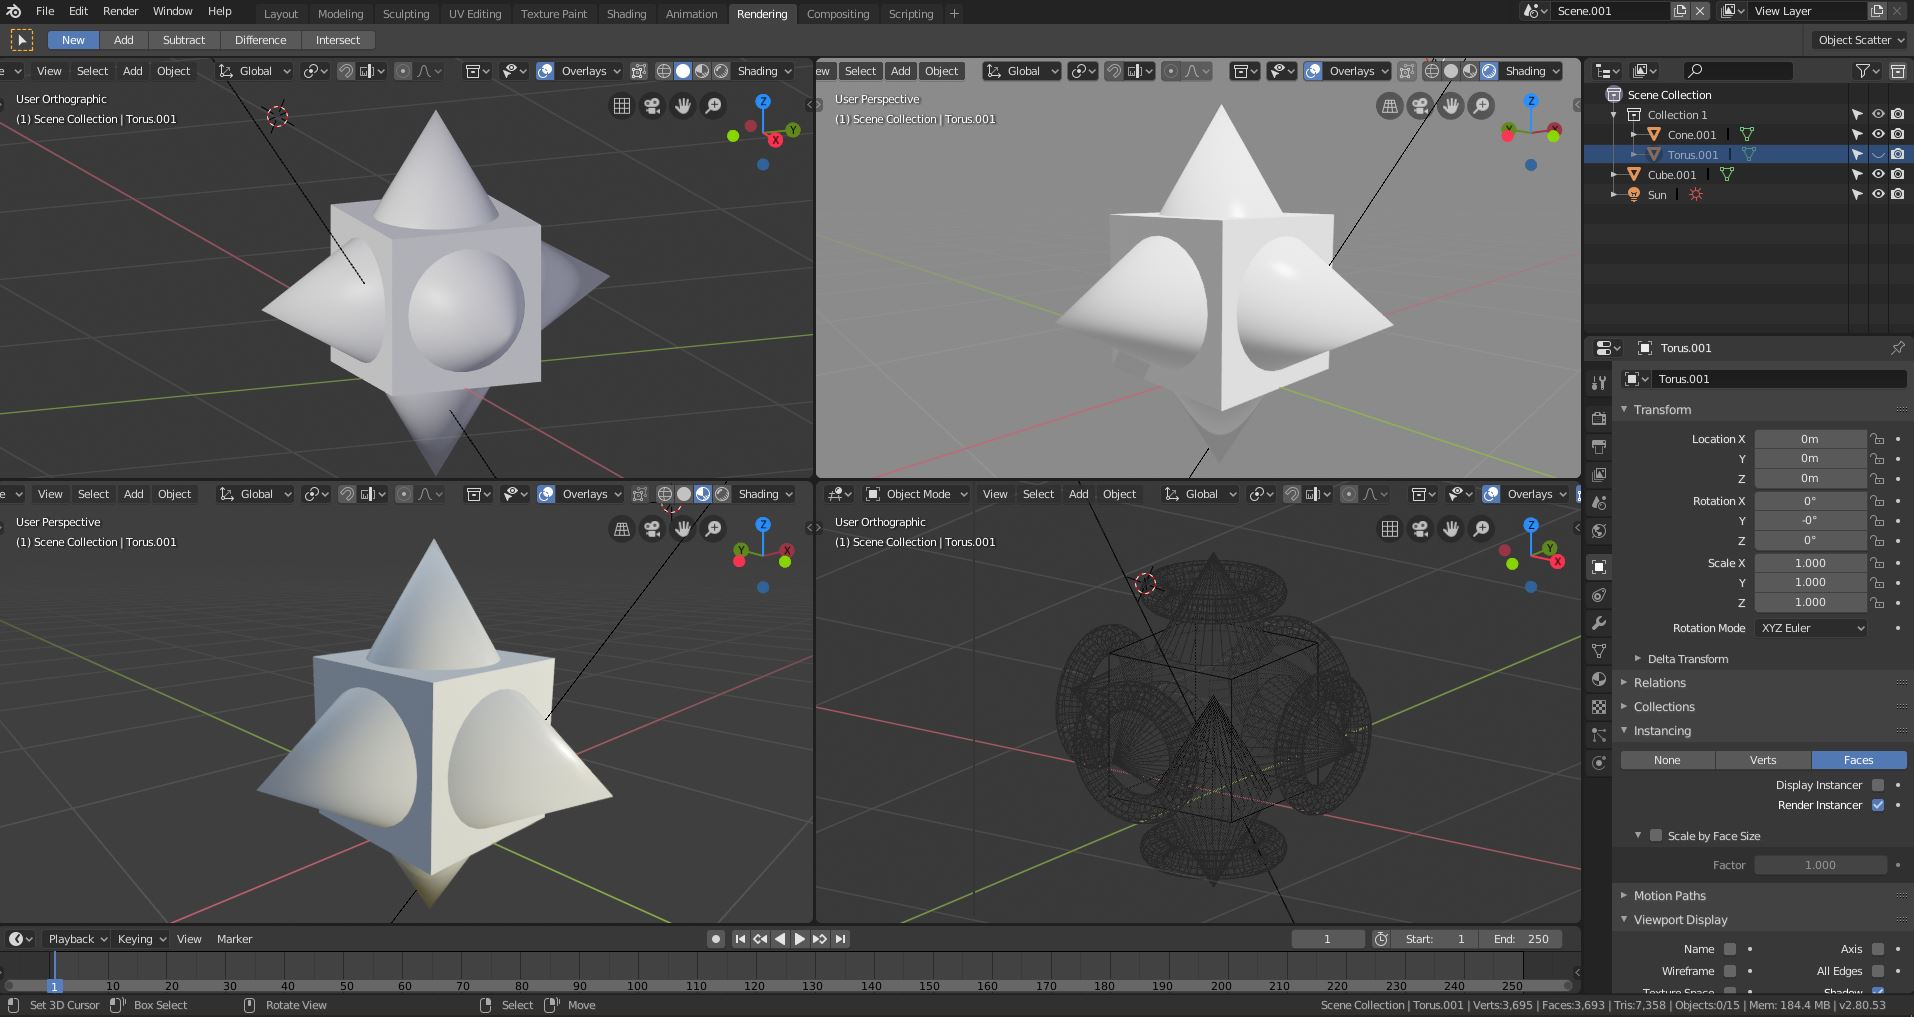Enable Scale by Face Size checkbox
This screenshot has width=1914, height=1017.
click(1656, 836)
